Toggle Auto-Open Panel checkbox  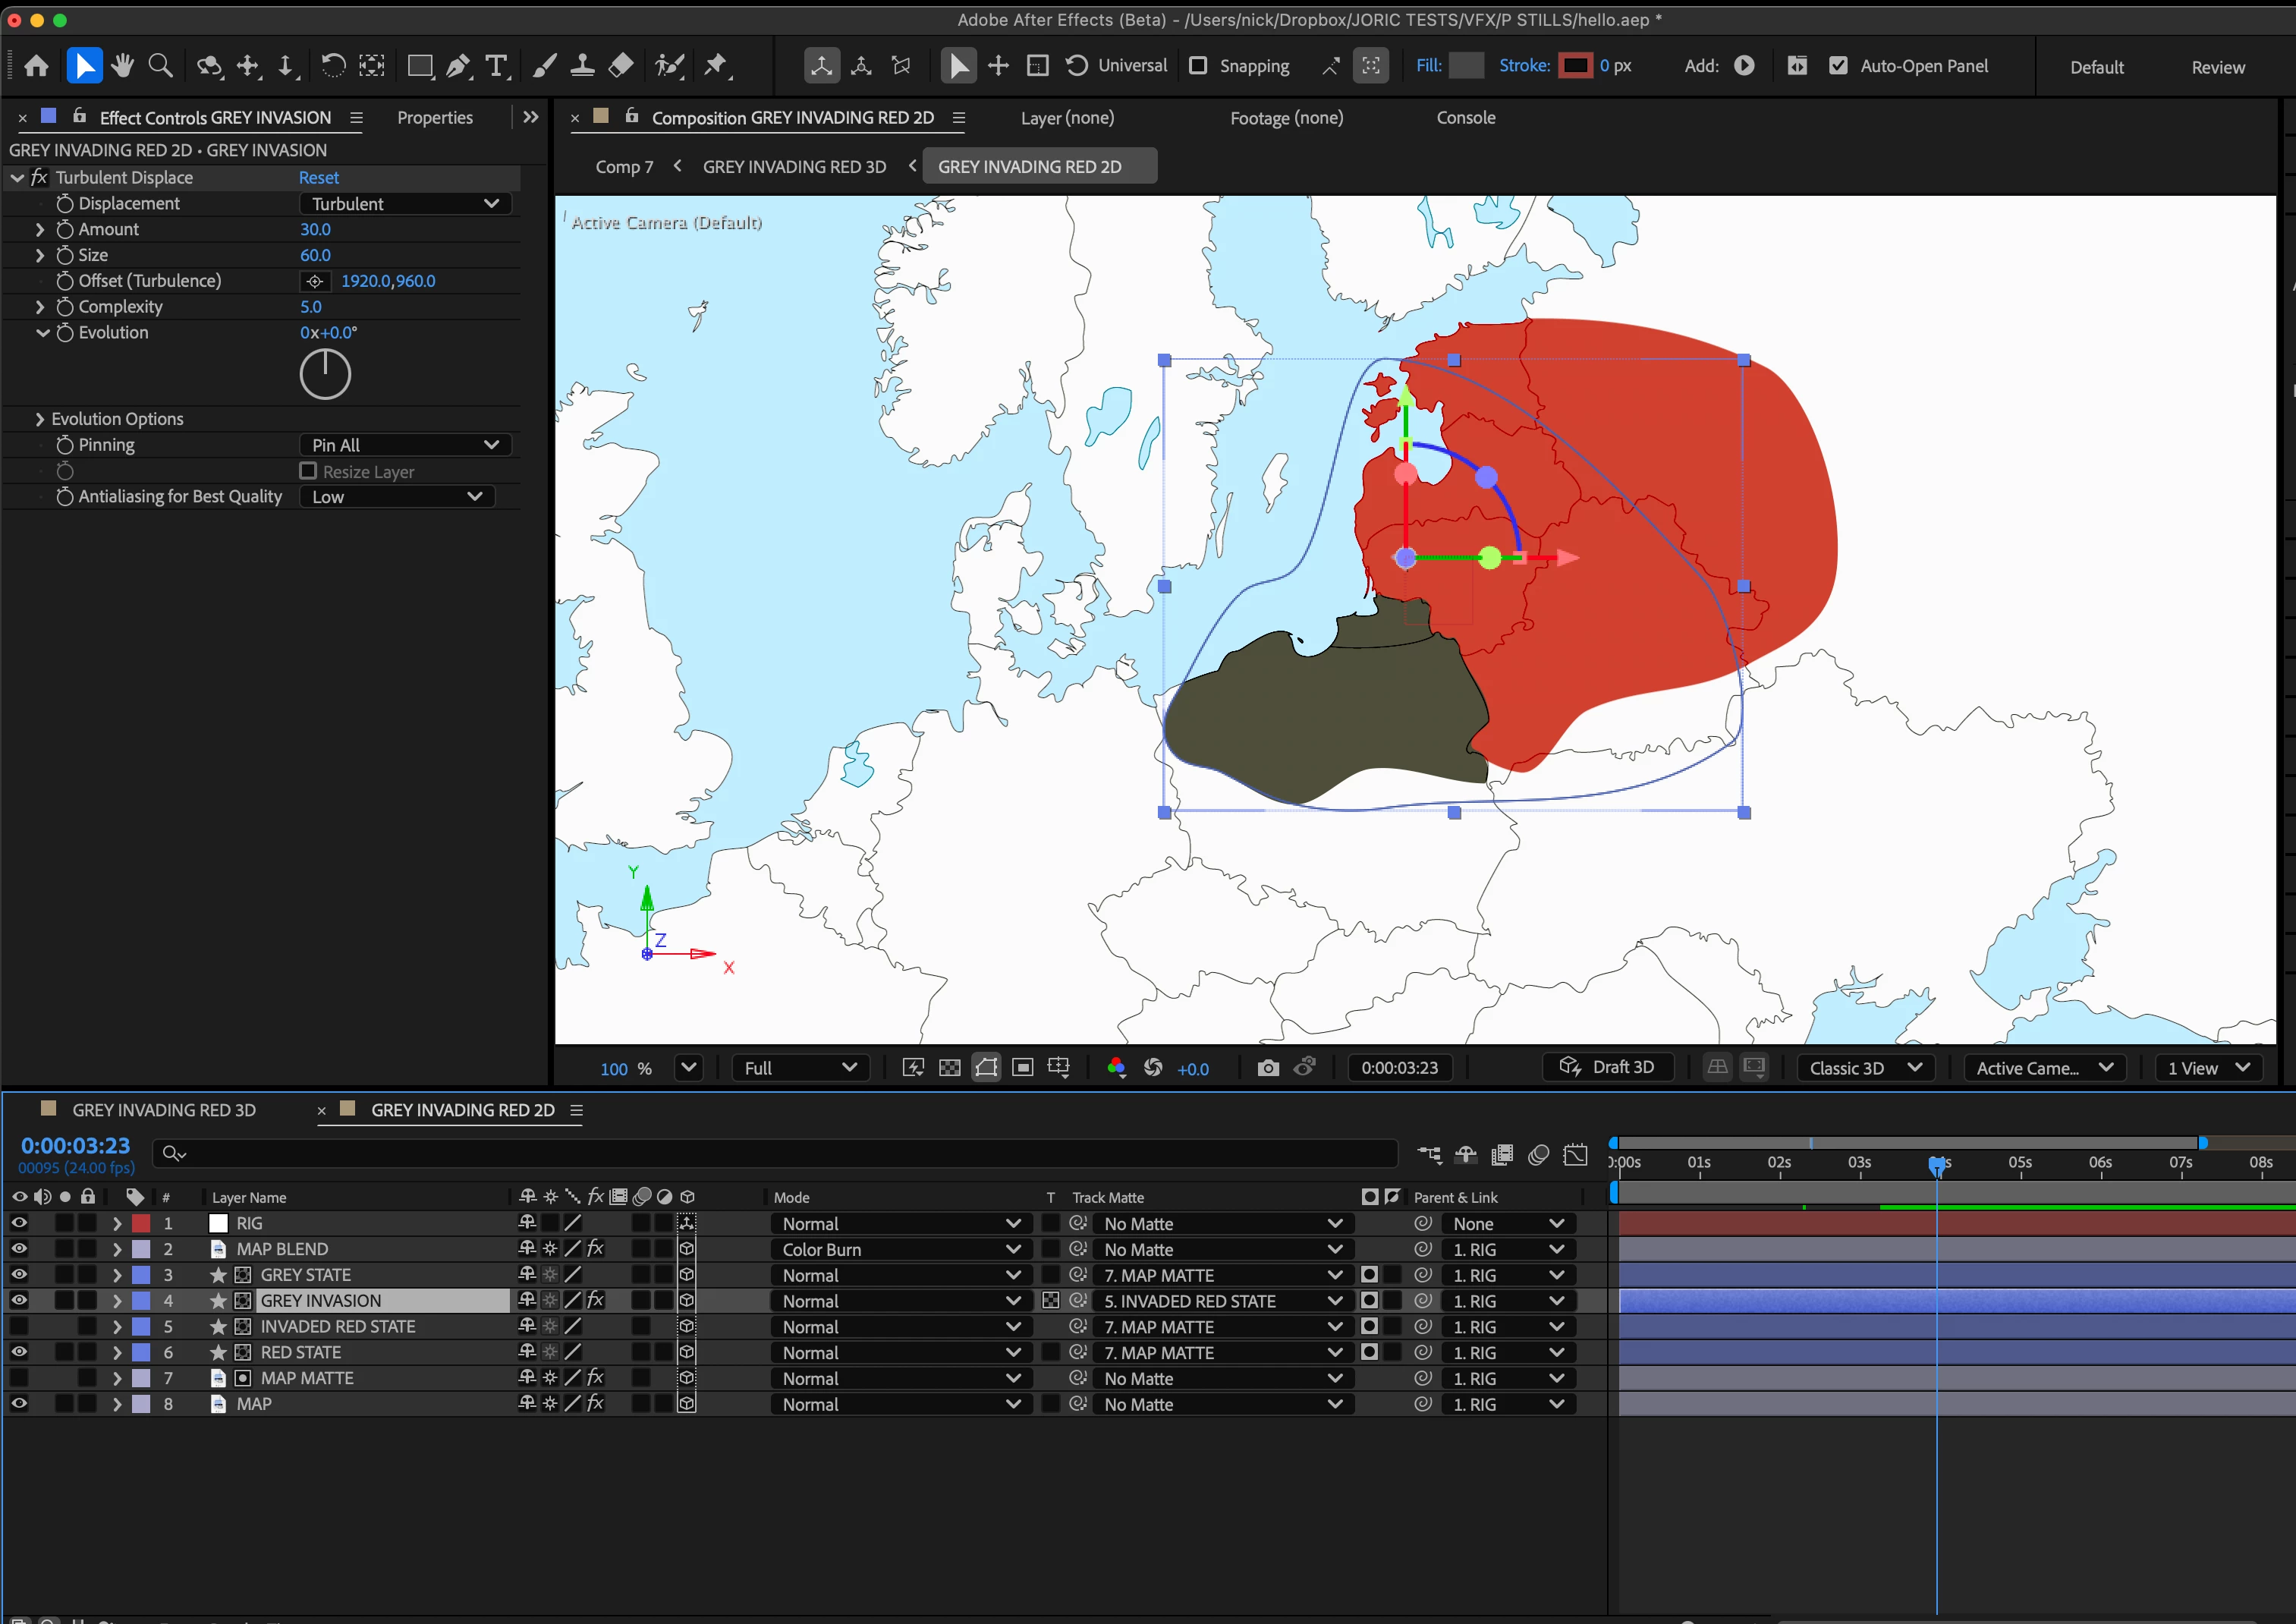[1838, 66]
